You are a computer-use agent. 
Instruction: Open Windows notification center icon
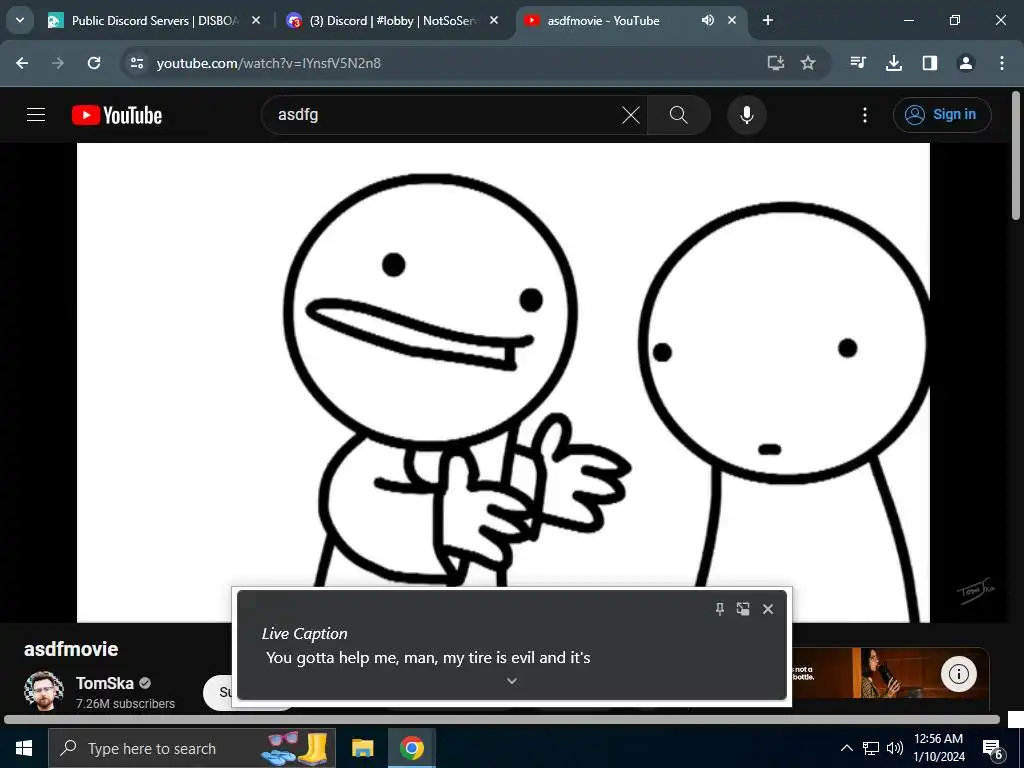pyautogui.click(x=993, y=749)
